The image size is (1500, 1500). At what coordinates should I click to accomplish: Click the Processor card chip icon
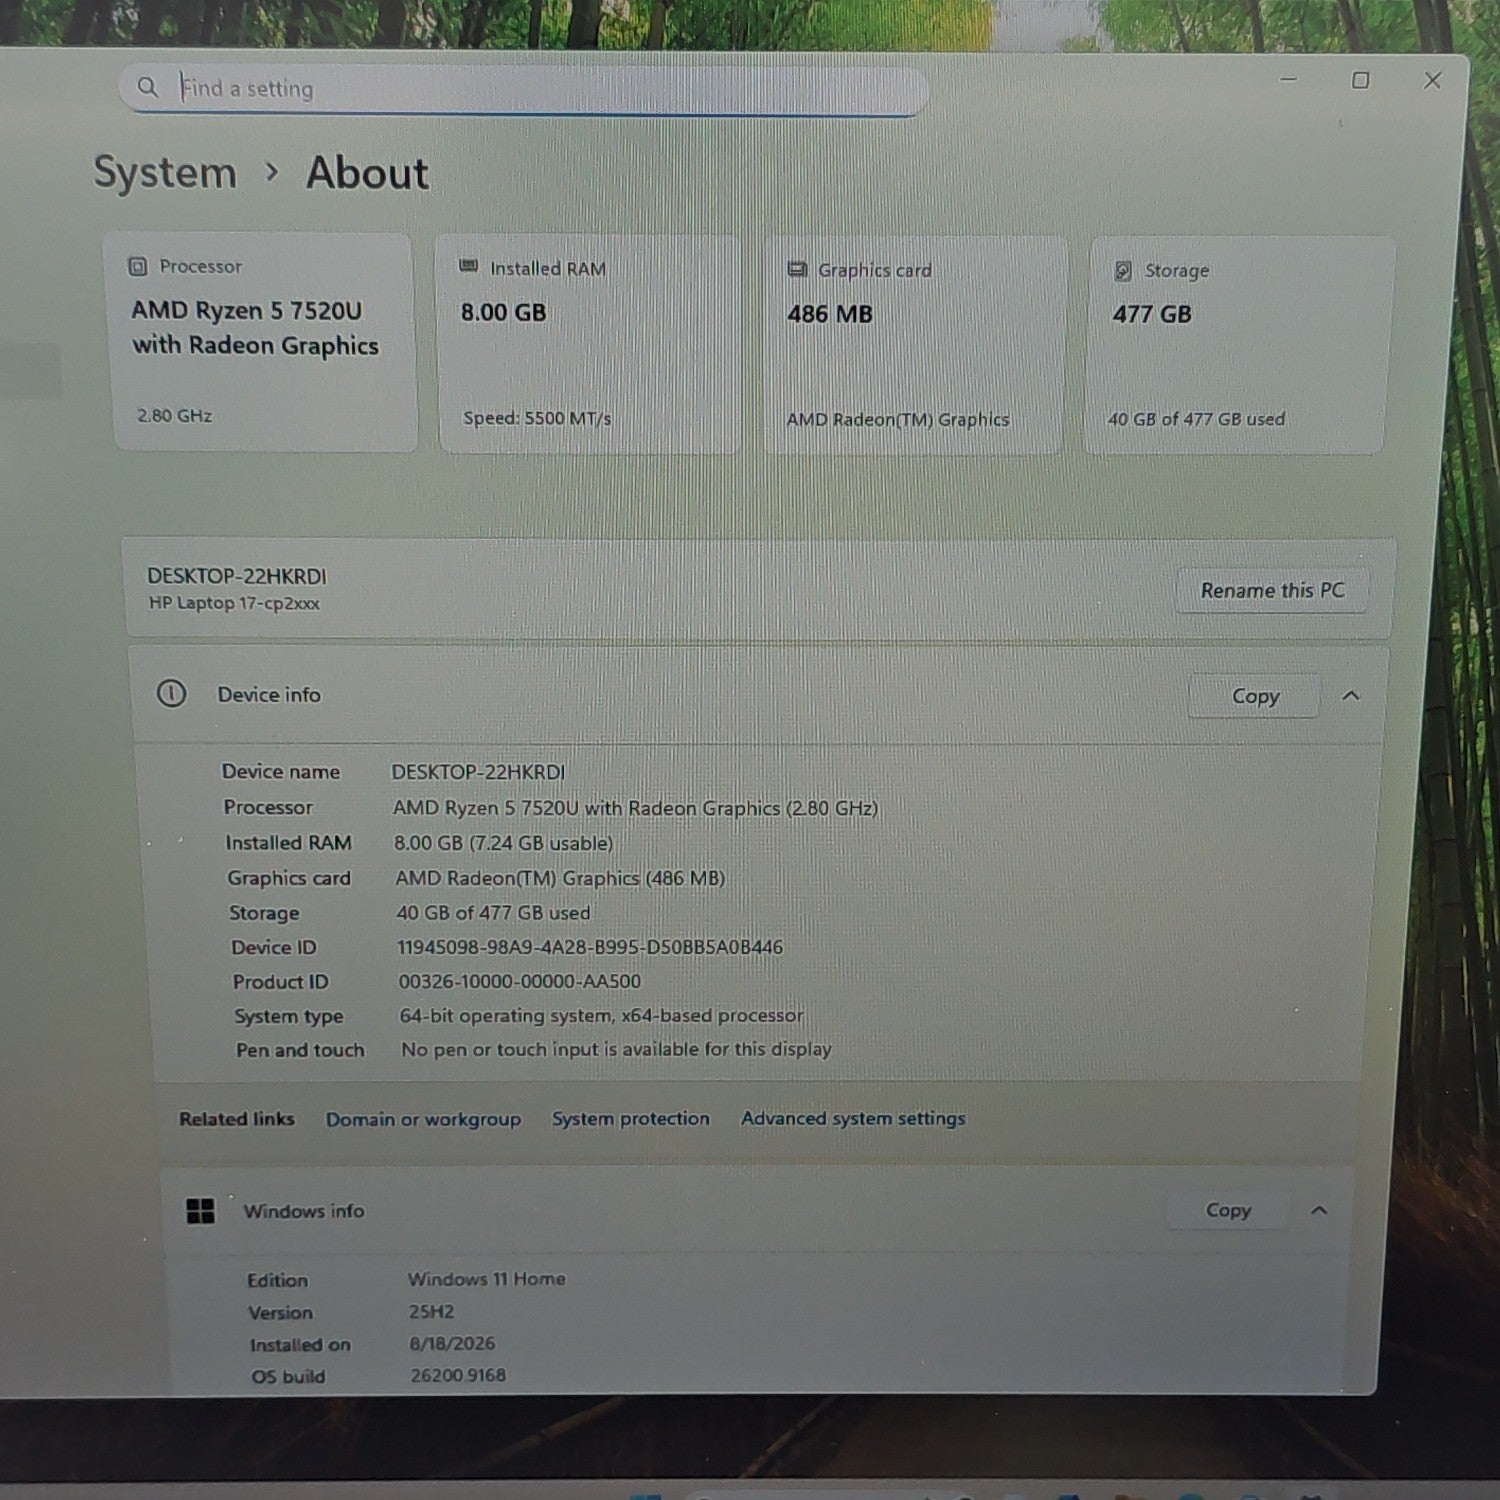click(x=137, y=267)
